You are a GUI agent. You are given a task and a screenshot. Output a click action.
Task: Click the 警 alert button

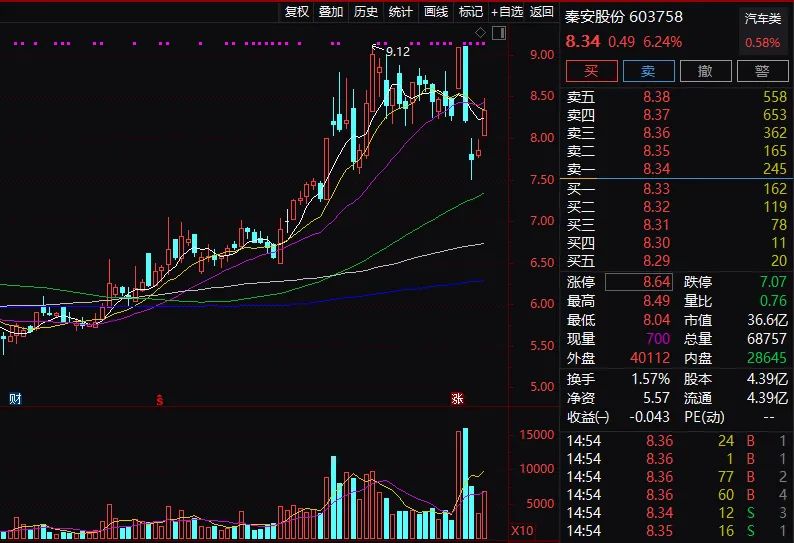pos(763,71)
